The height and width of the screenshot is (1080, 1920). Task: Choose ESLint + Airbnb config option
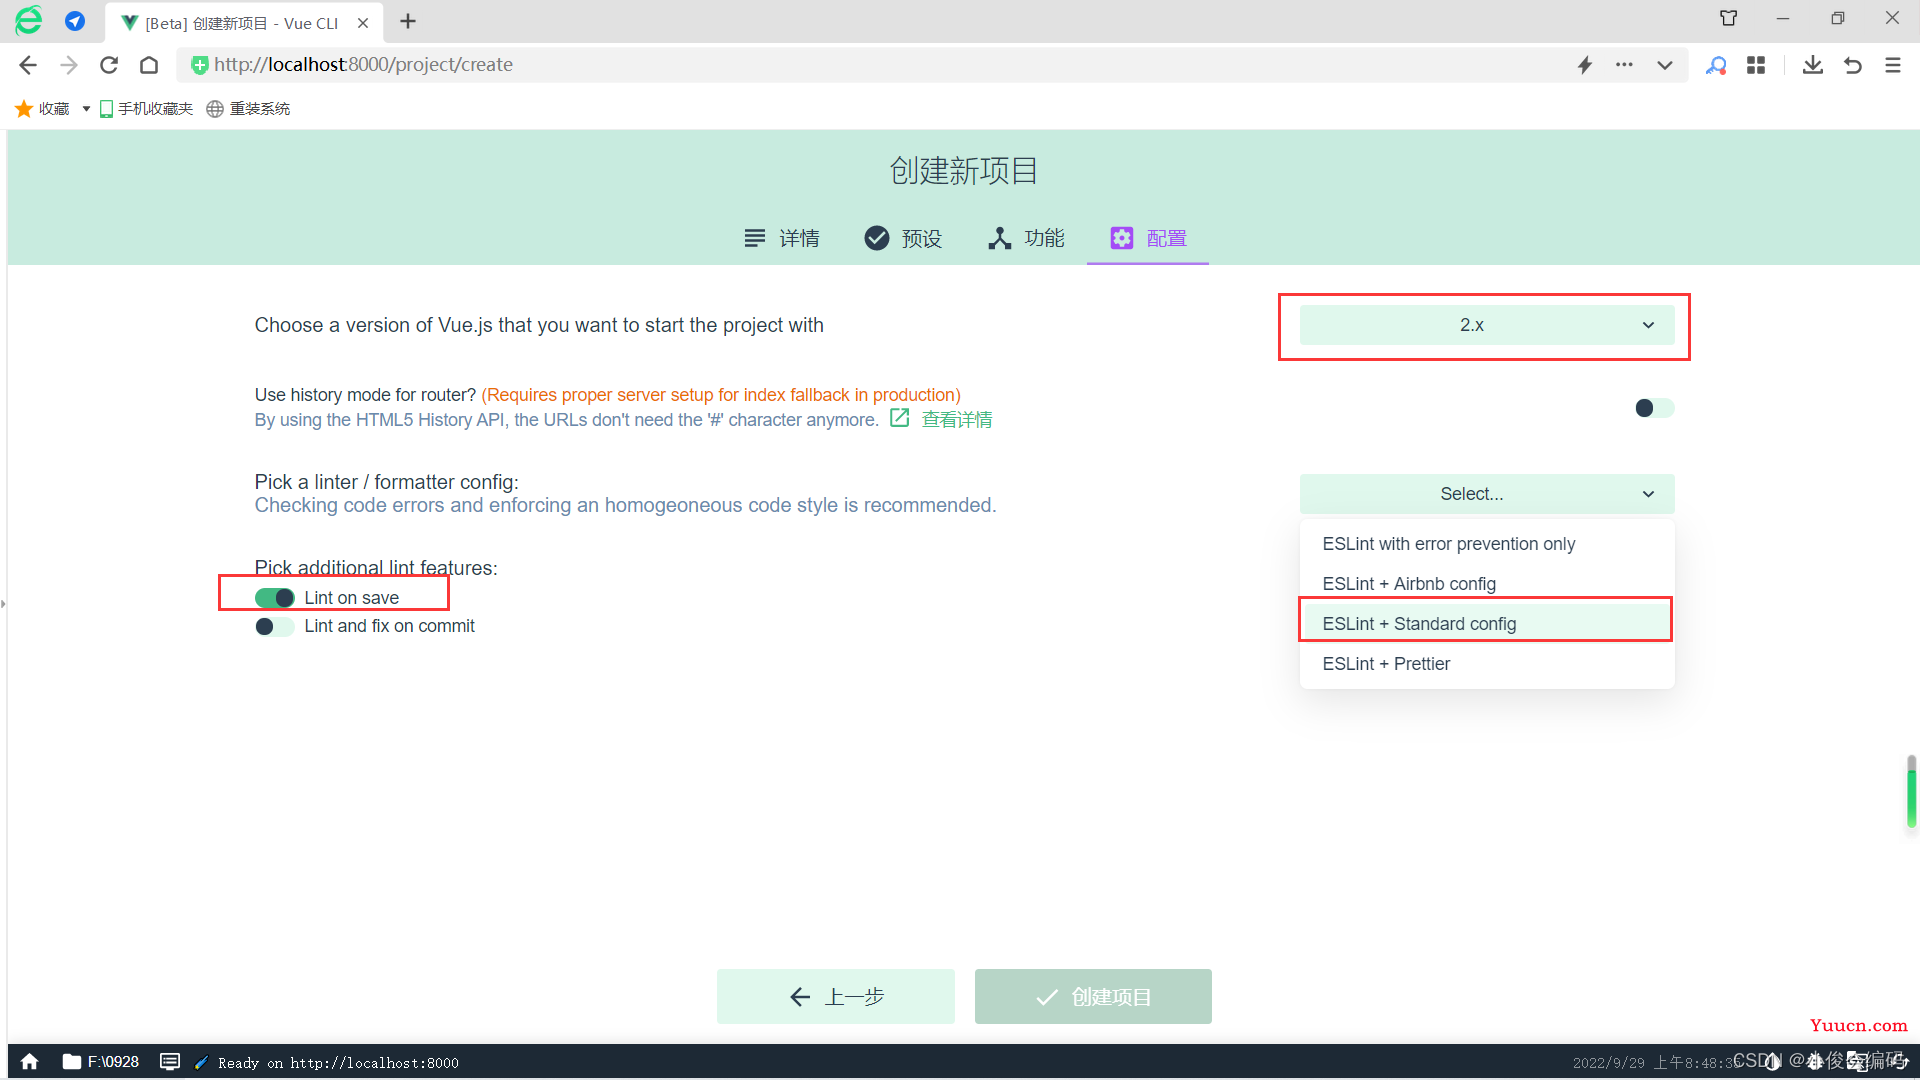(1487, 584)
